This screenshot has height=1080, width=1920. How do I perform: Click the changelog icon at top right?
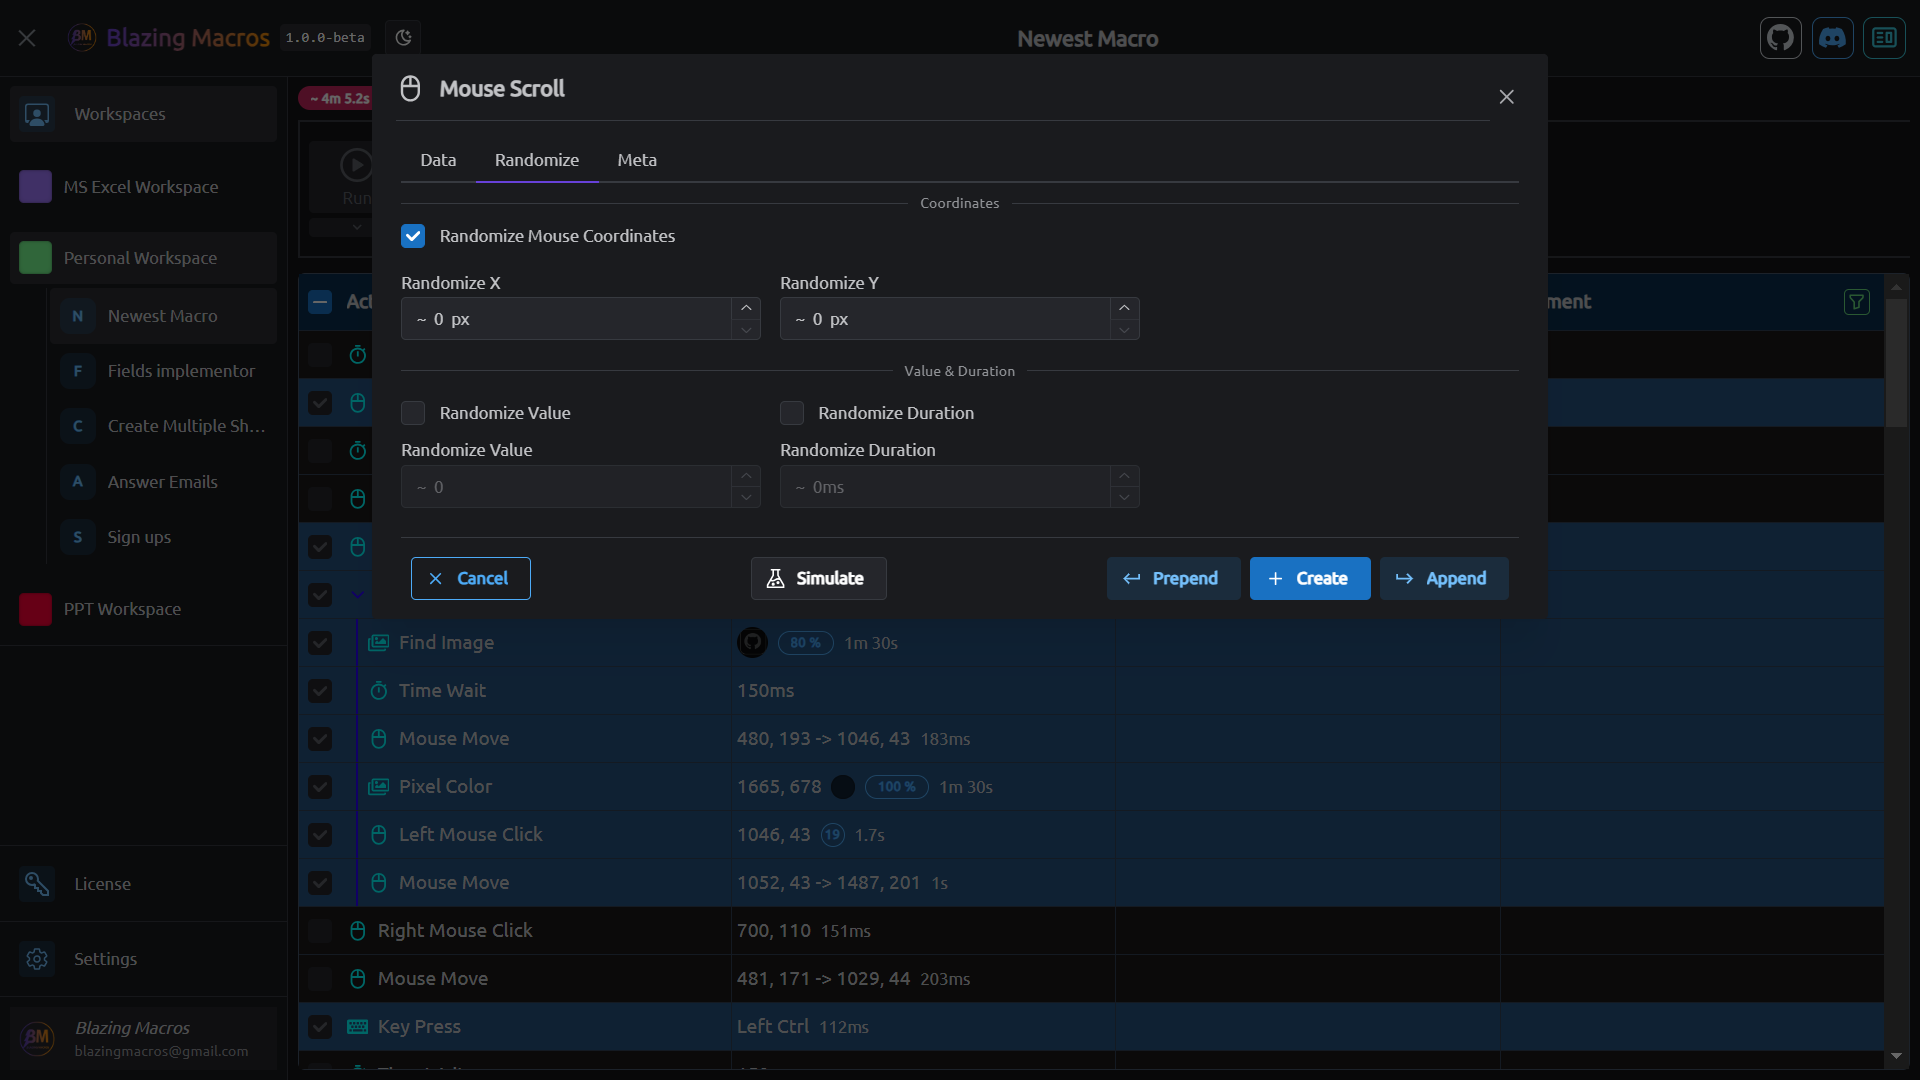coord(1885,38)
